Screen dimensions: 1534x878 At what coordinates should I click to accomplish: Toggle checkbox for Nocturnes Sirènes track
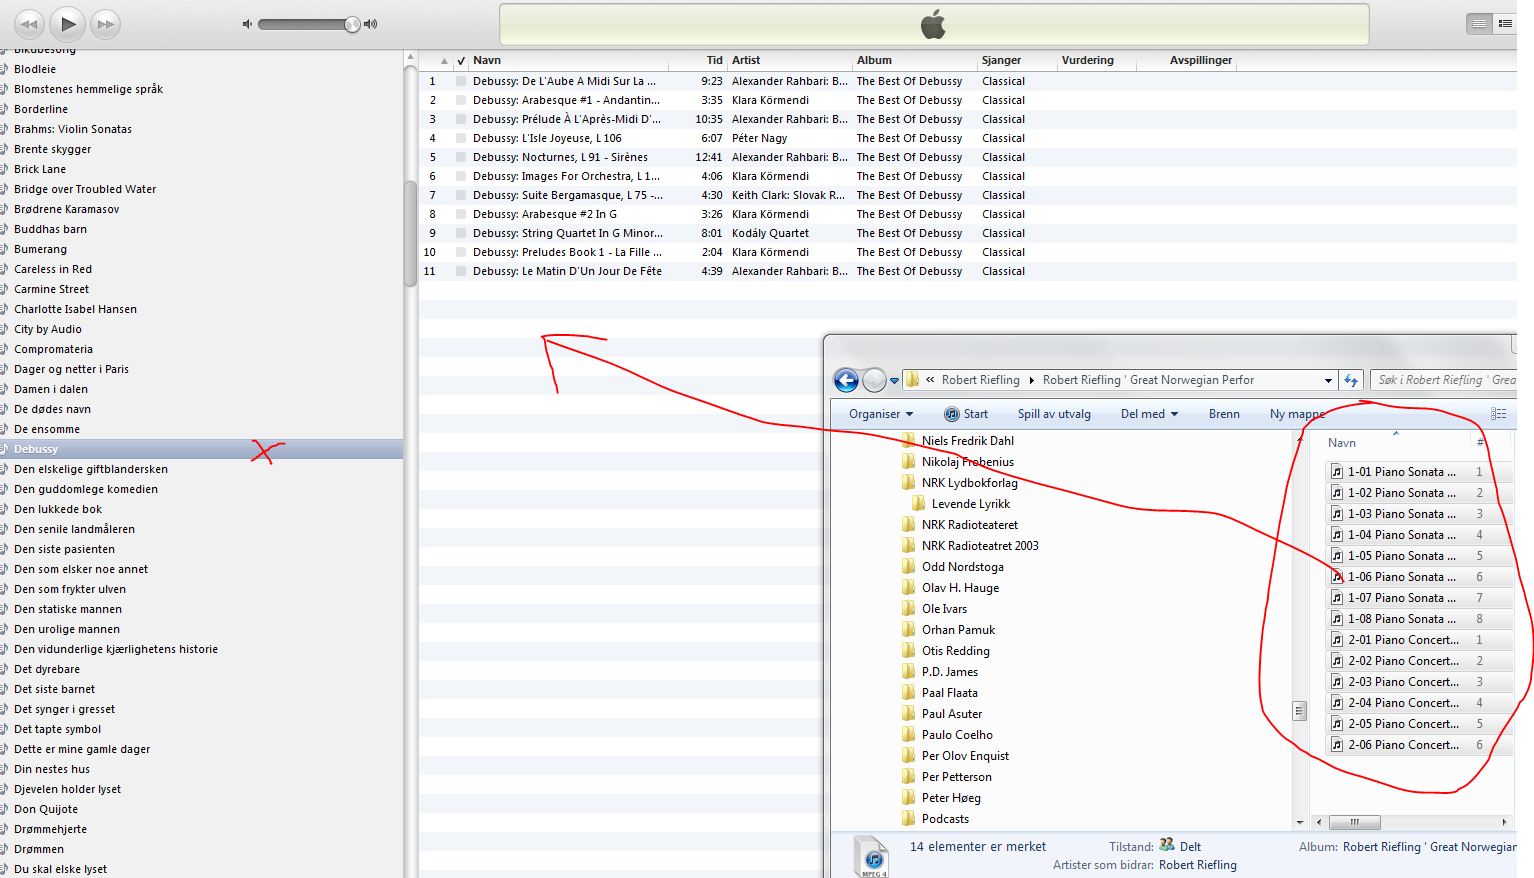click(461, 158)
